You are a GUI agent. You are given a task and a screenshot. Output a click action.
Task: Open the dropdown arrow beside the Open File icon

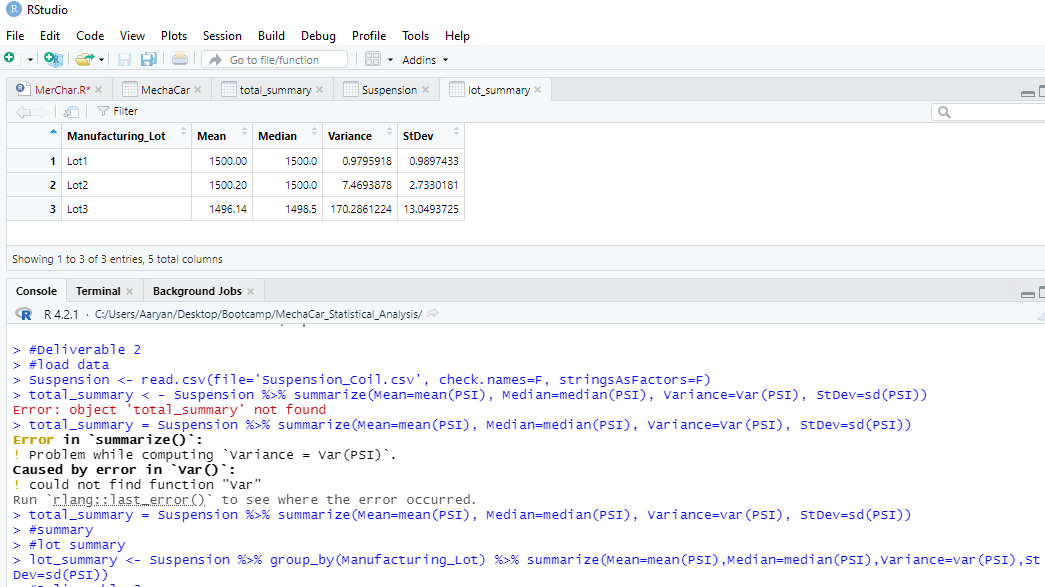100,59
